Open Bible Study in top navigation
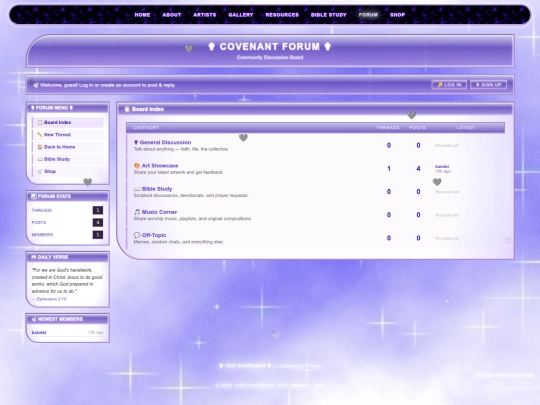This screenshot has height=405, width=540. click(x=329, y=15)
